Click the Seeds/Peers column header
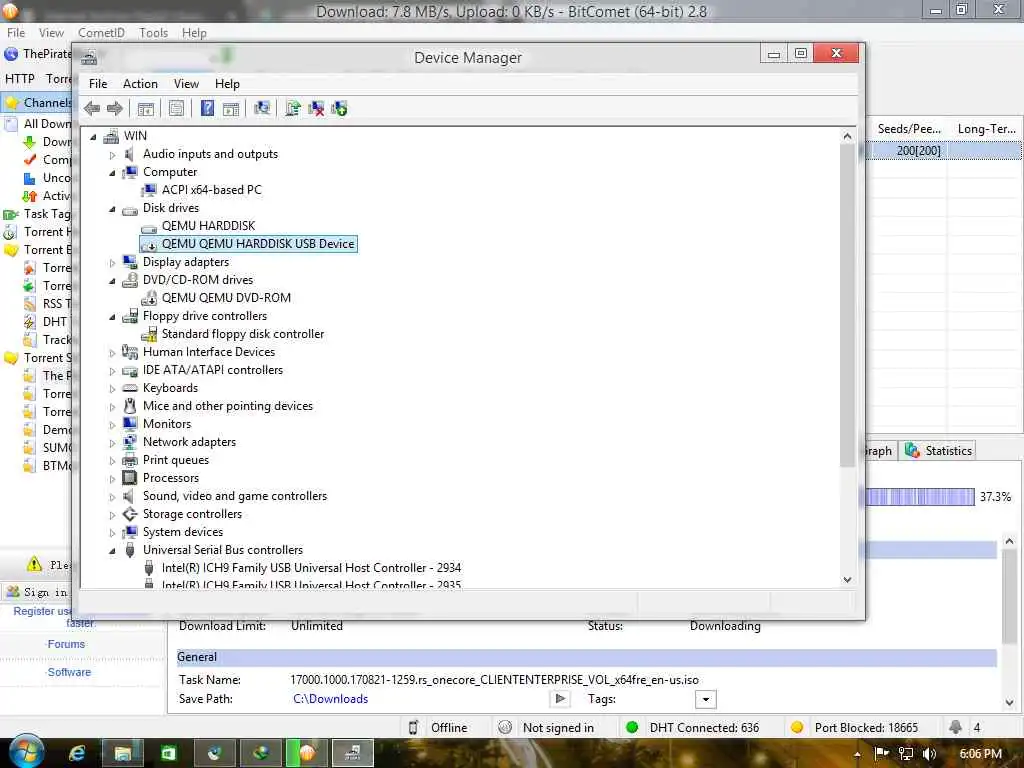 [x=909, y=129]
